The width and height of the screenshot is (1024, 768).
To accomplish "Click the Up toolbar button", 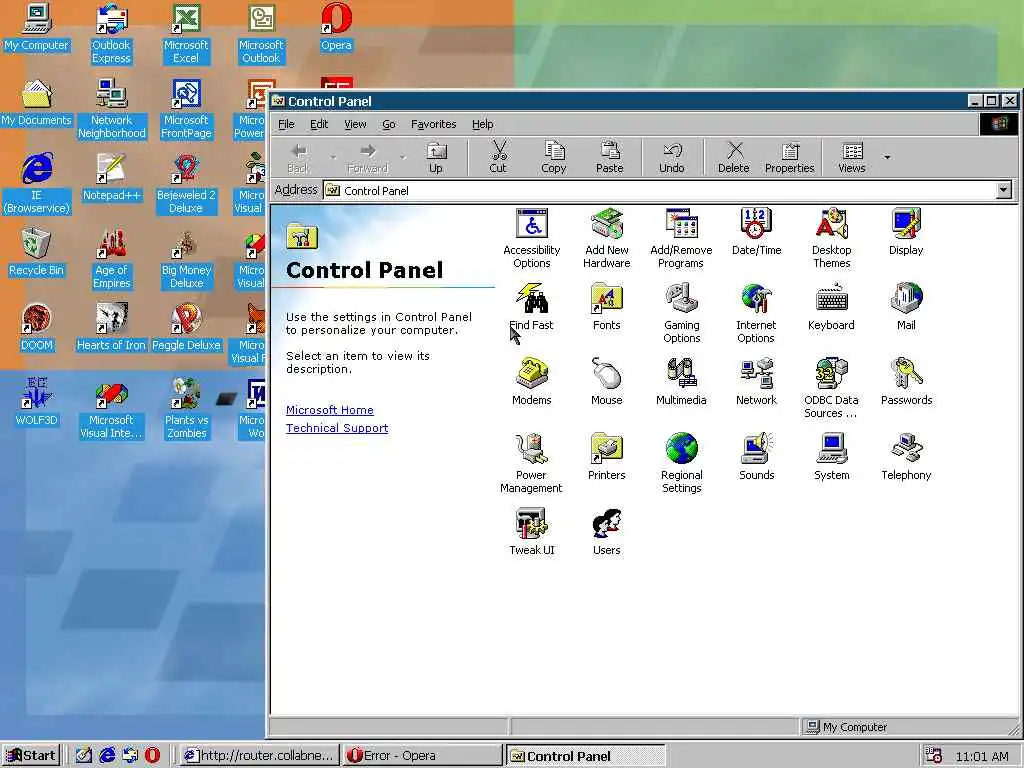I will (x=436, y=157).
